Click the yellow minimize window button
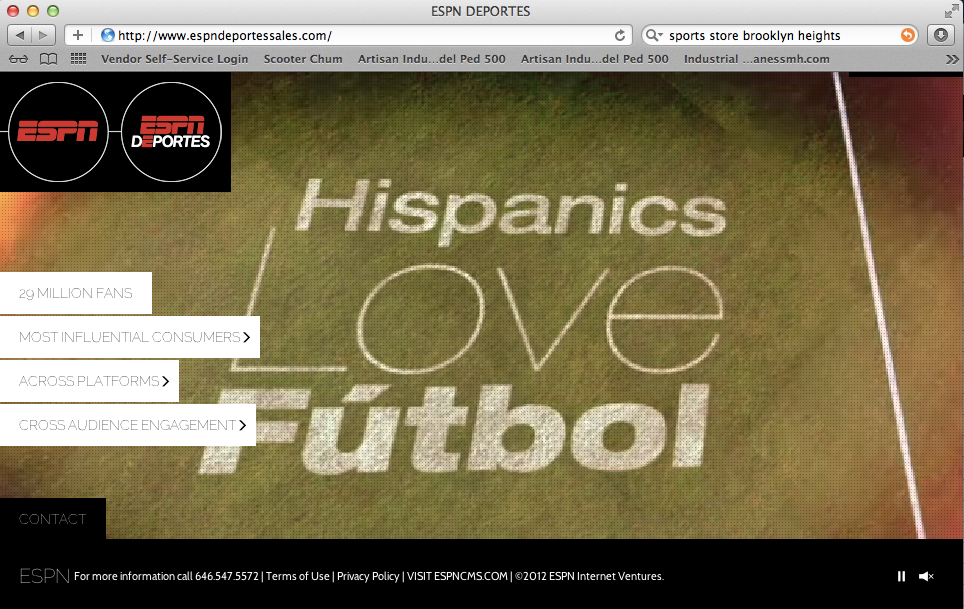 point(33,10)
